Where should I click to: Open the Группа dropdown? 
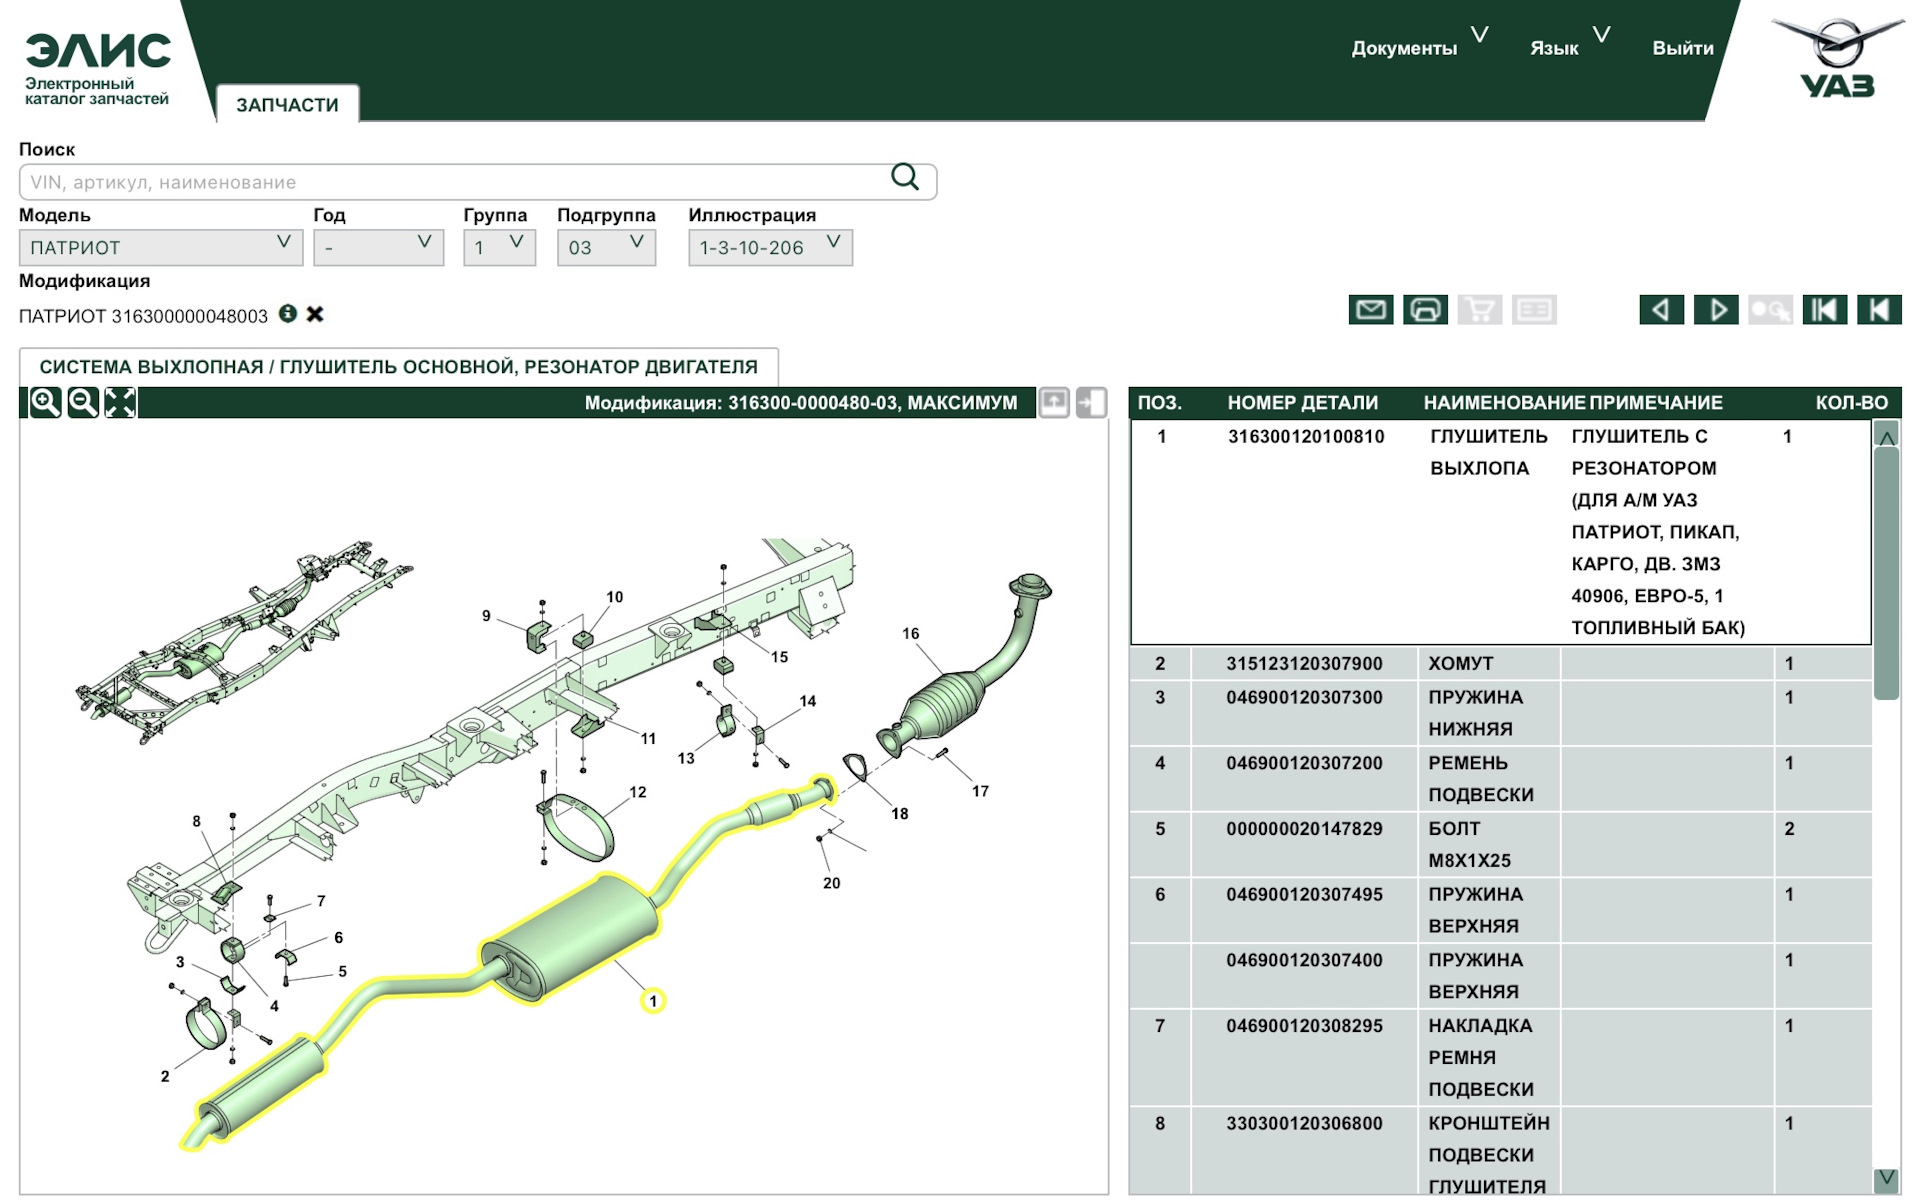tap(499, 247)
